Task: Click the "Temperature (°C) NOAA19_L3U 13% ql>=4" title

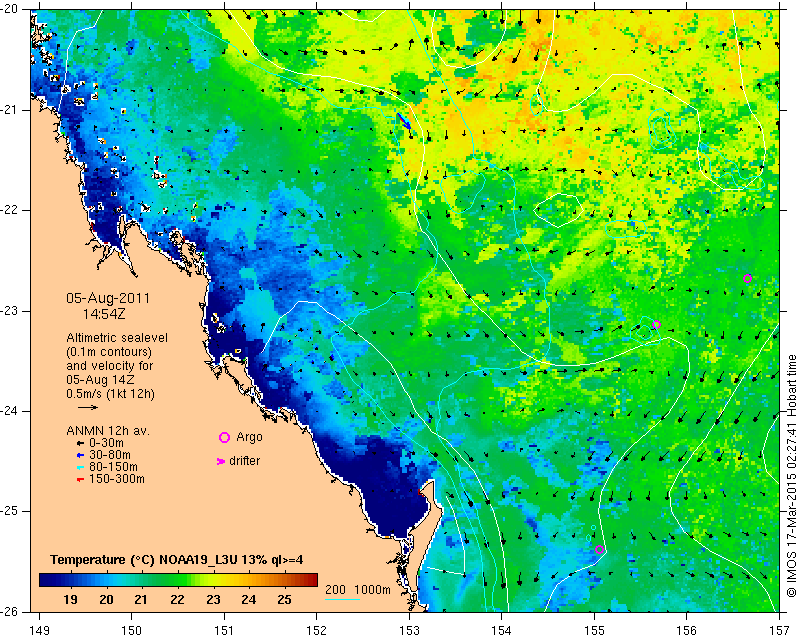Action: (x=177, y=560)
